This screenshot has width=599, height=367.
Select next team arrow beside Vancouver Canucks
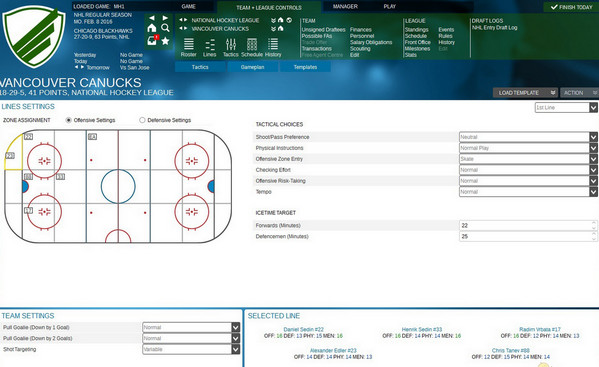(x=186, y=29)
